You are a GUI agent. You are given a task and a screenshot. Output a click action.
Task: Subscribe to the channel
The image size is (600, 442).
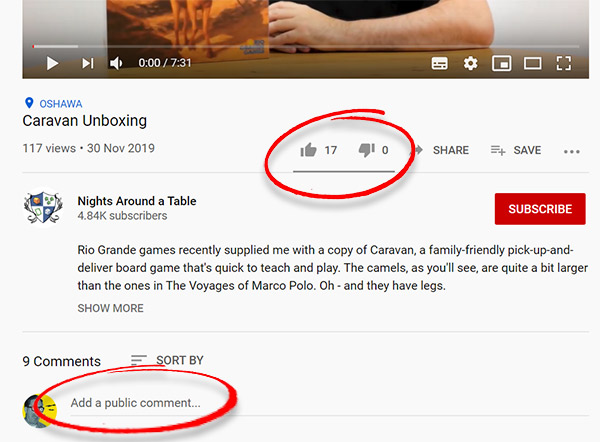point(540,209)
